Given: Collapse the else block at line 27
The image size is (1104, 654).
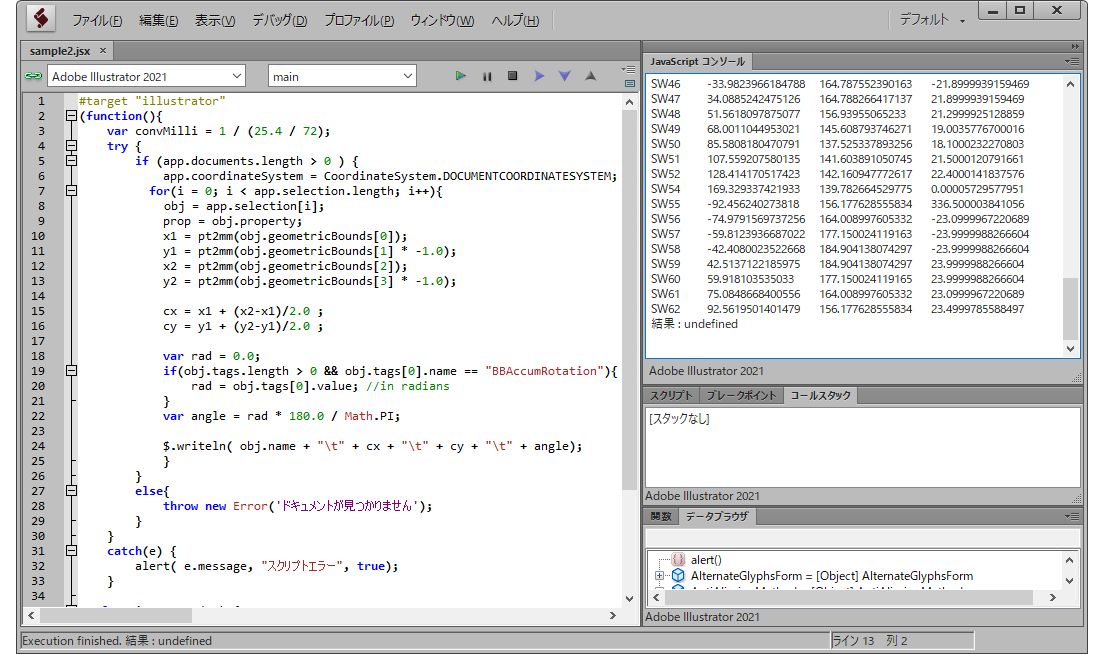Looking at the screenshot, I should [x=70, y=490].
